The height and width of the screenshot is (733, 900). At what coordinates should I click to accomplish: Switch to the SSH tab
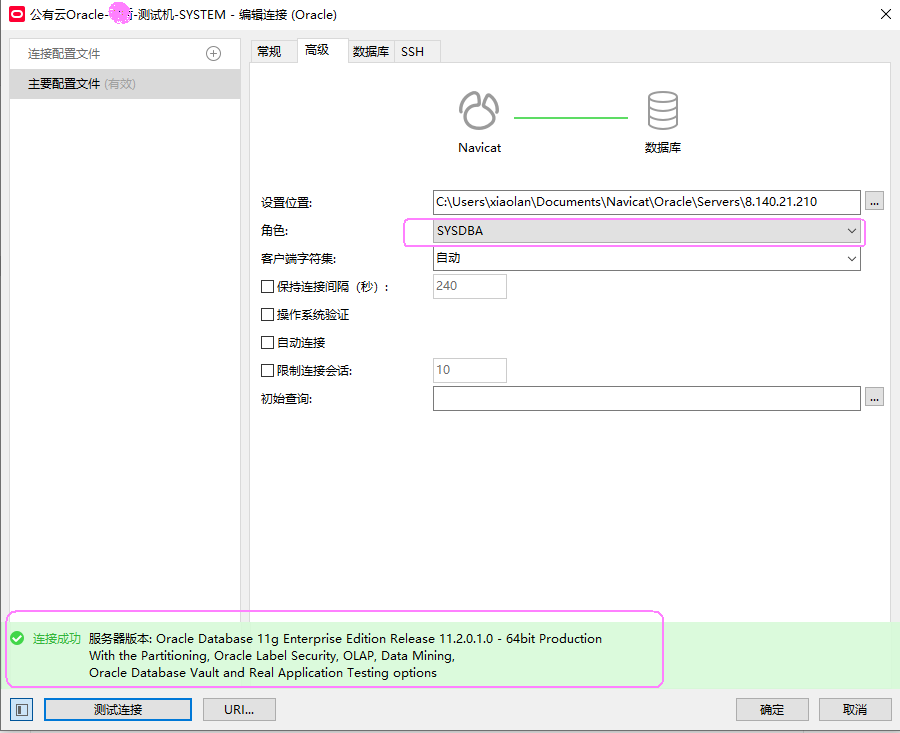416,51
